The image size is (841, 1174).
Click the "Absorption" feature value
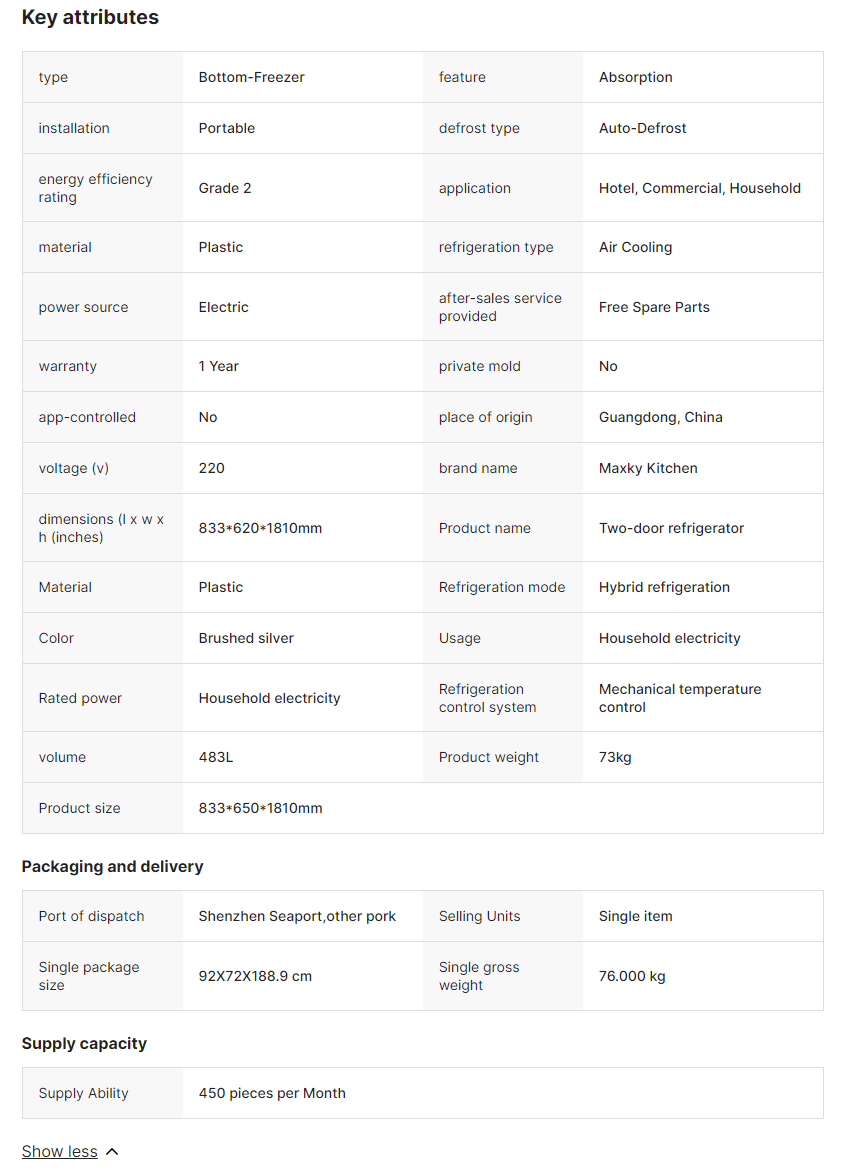click(x=635, y=77)
